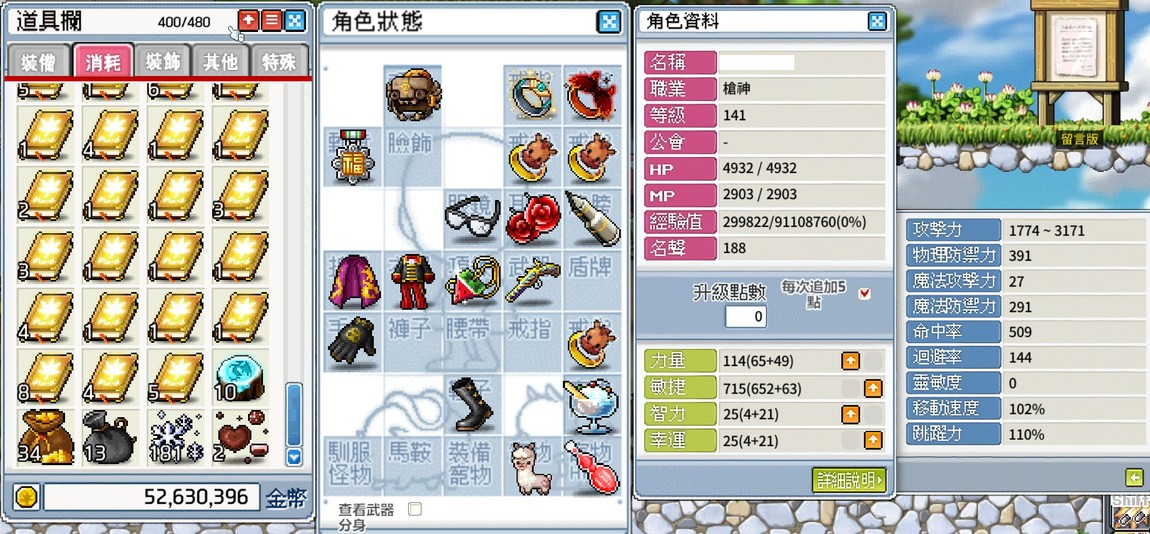The width and height of the screenshot is (1150, 534).
Task: Enable the view weapon avatar checkbox
Action: [414, 508]
